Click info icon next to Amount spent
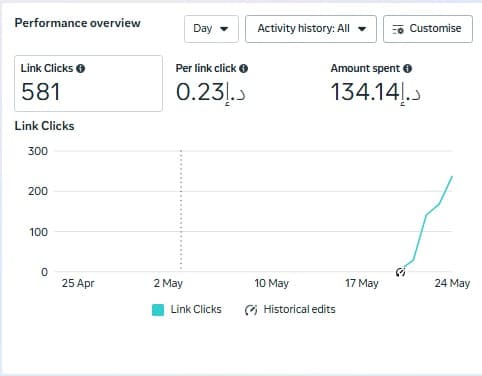 [x=407, y=68]
